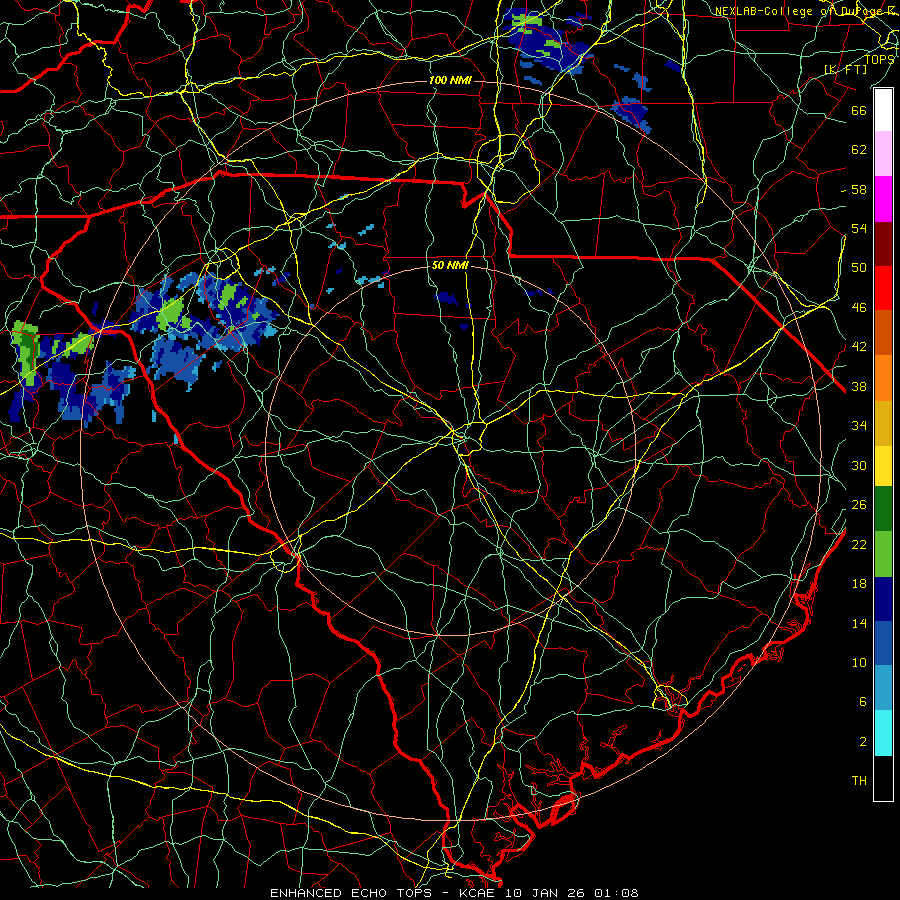Click the "14" legend value
The width and height of the screenshot is (900, 900).
[859, 623]
